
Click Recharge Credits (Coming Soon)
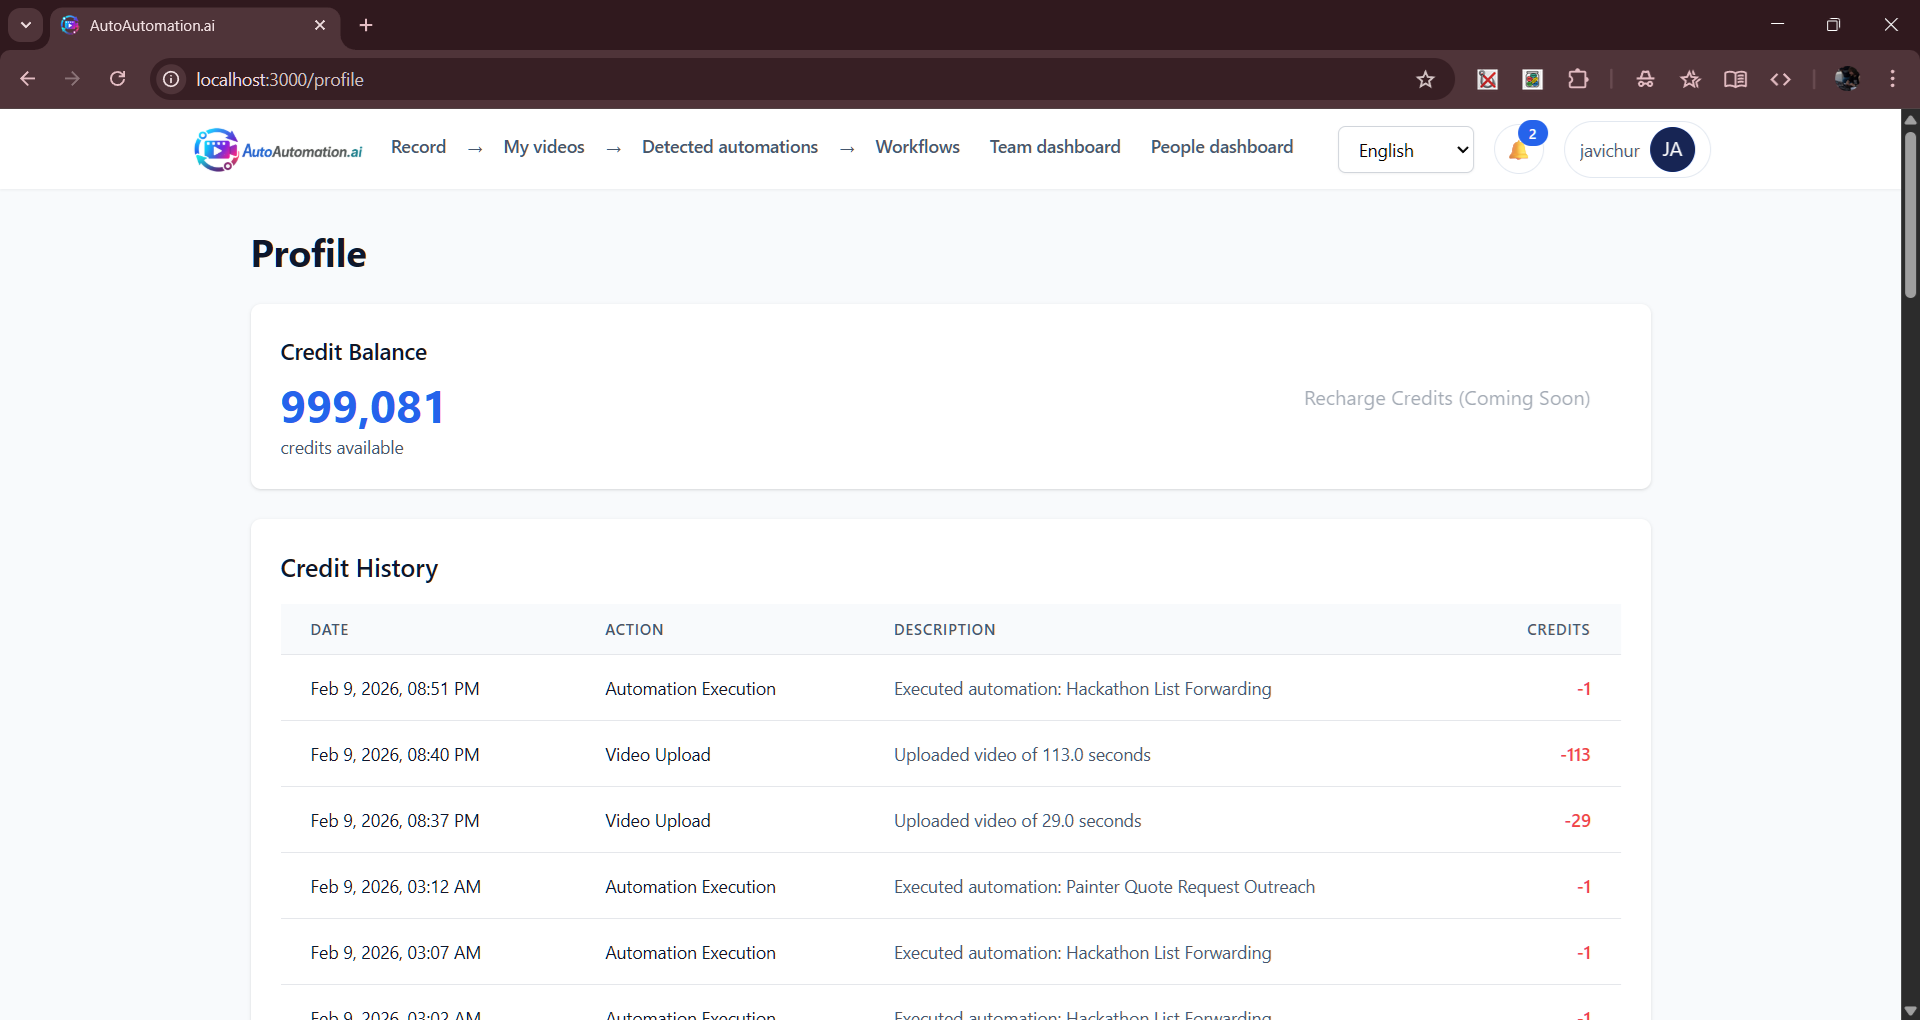[1447, 398]
